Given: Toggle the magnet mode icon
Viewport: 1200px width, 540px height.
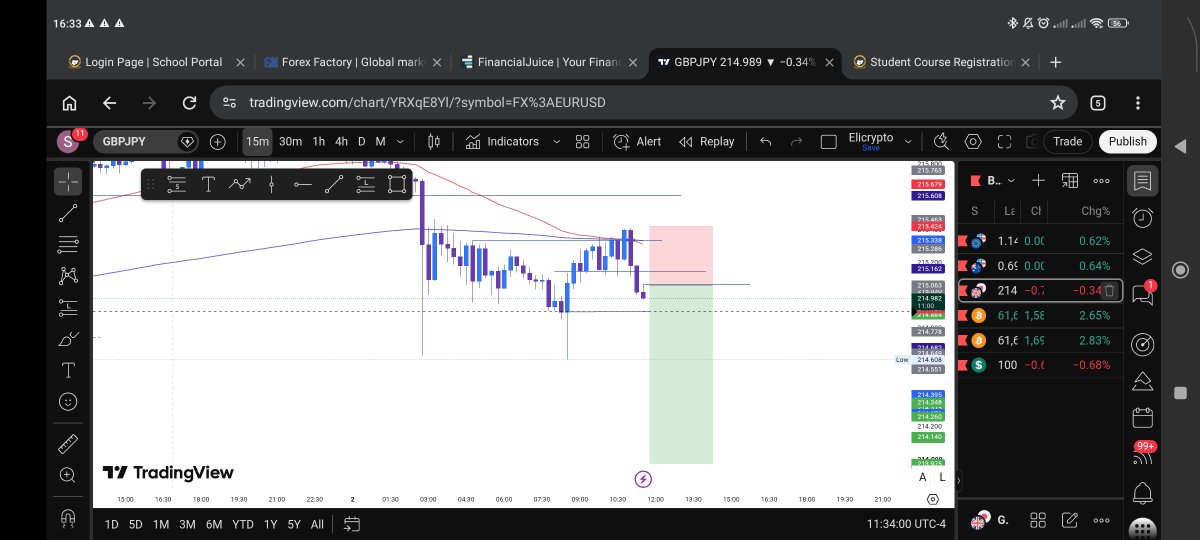Looking at the screenshot, I should (68, 518).
